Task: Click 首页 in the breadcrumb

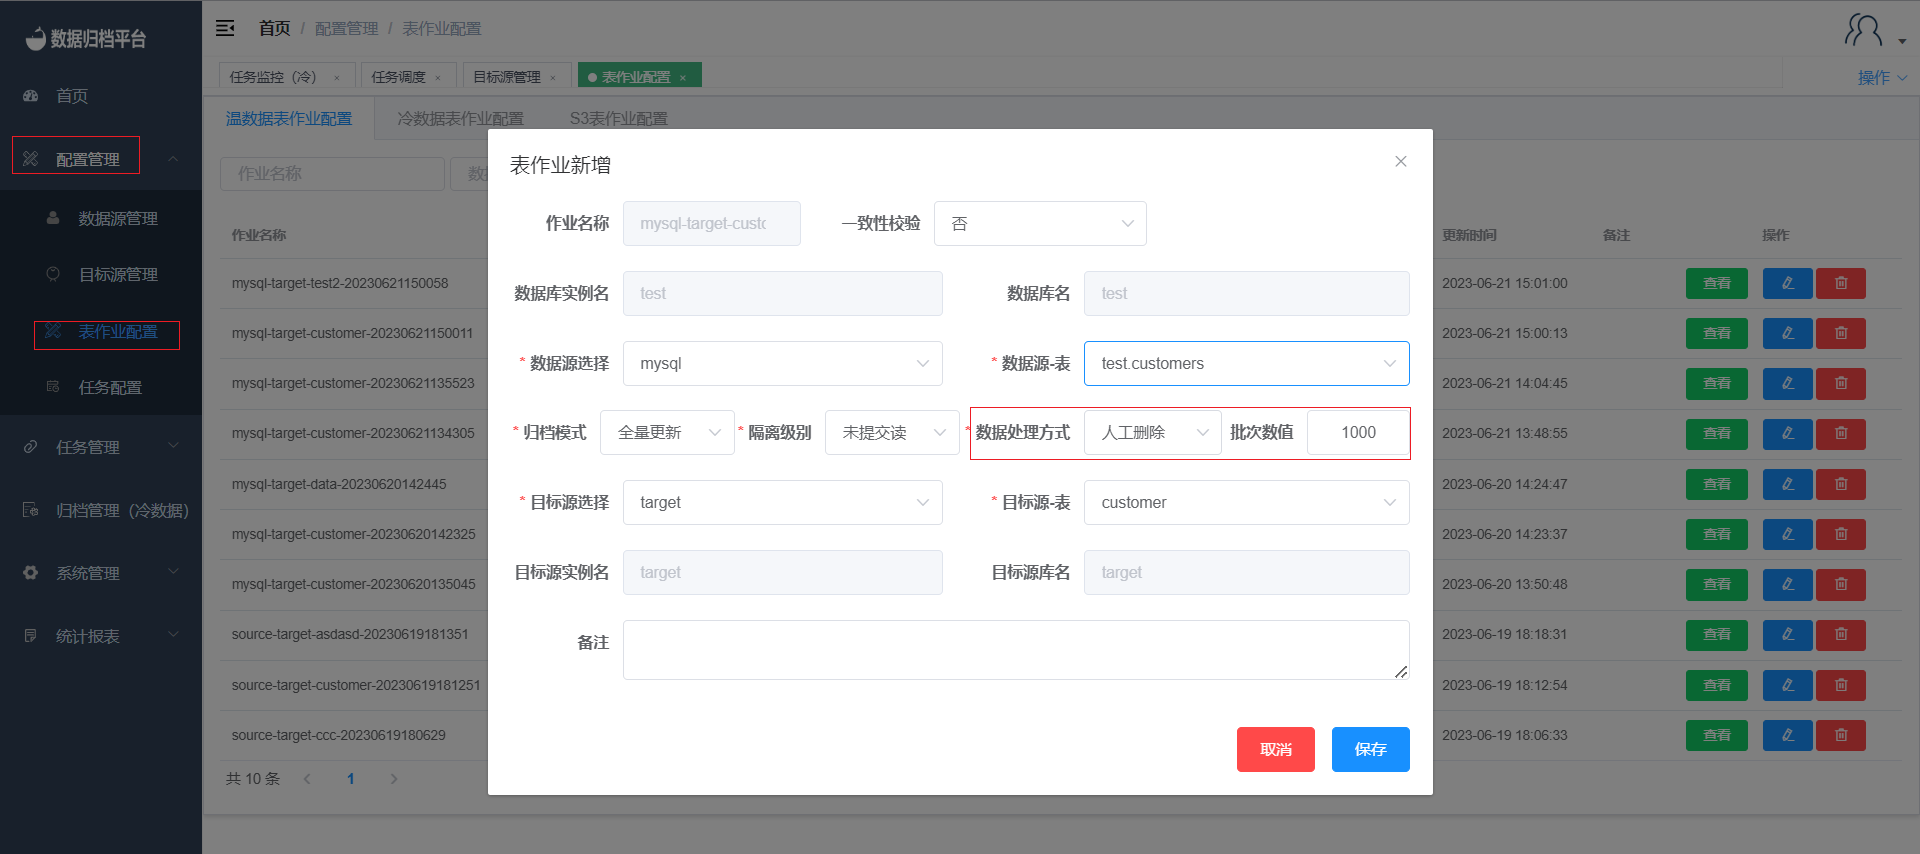Action: click(274, 29)
